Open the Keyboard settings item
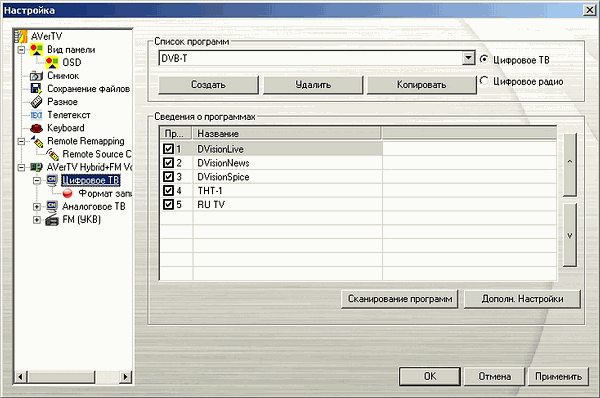 tap(66, 128)
